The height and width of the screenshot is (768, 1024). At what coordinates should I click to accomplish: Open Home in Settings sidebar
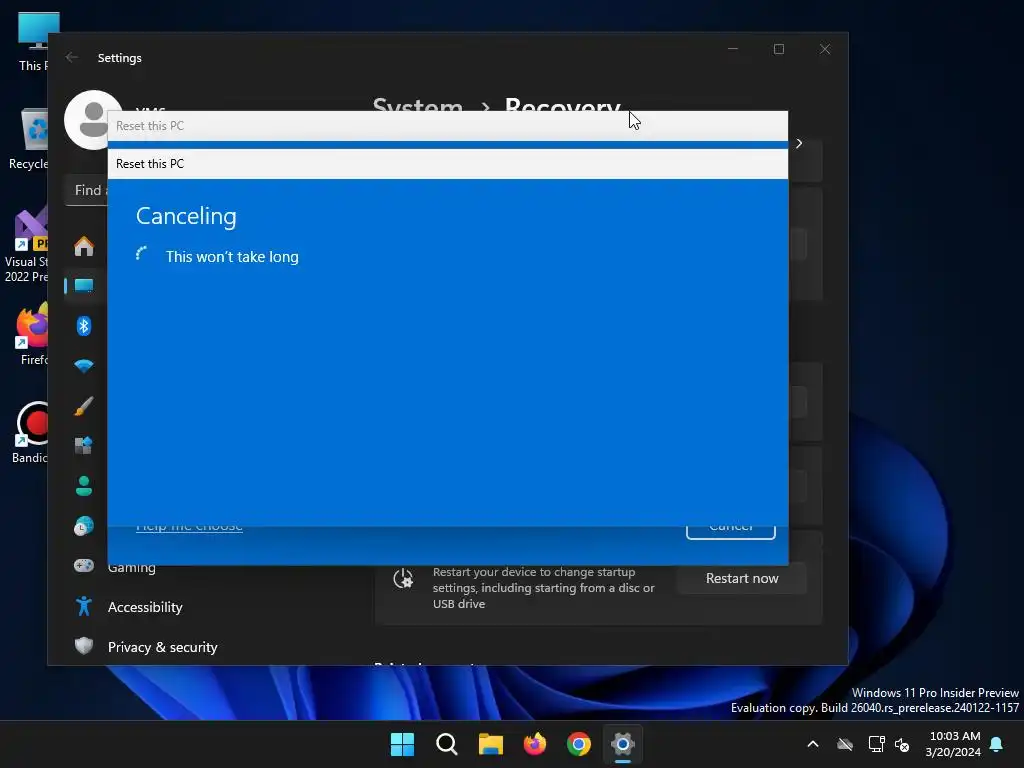pos(84,246)
